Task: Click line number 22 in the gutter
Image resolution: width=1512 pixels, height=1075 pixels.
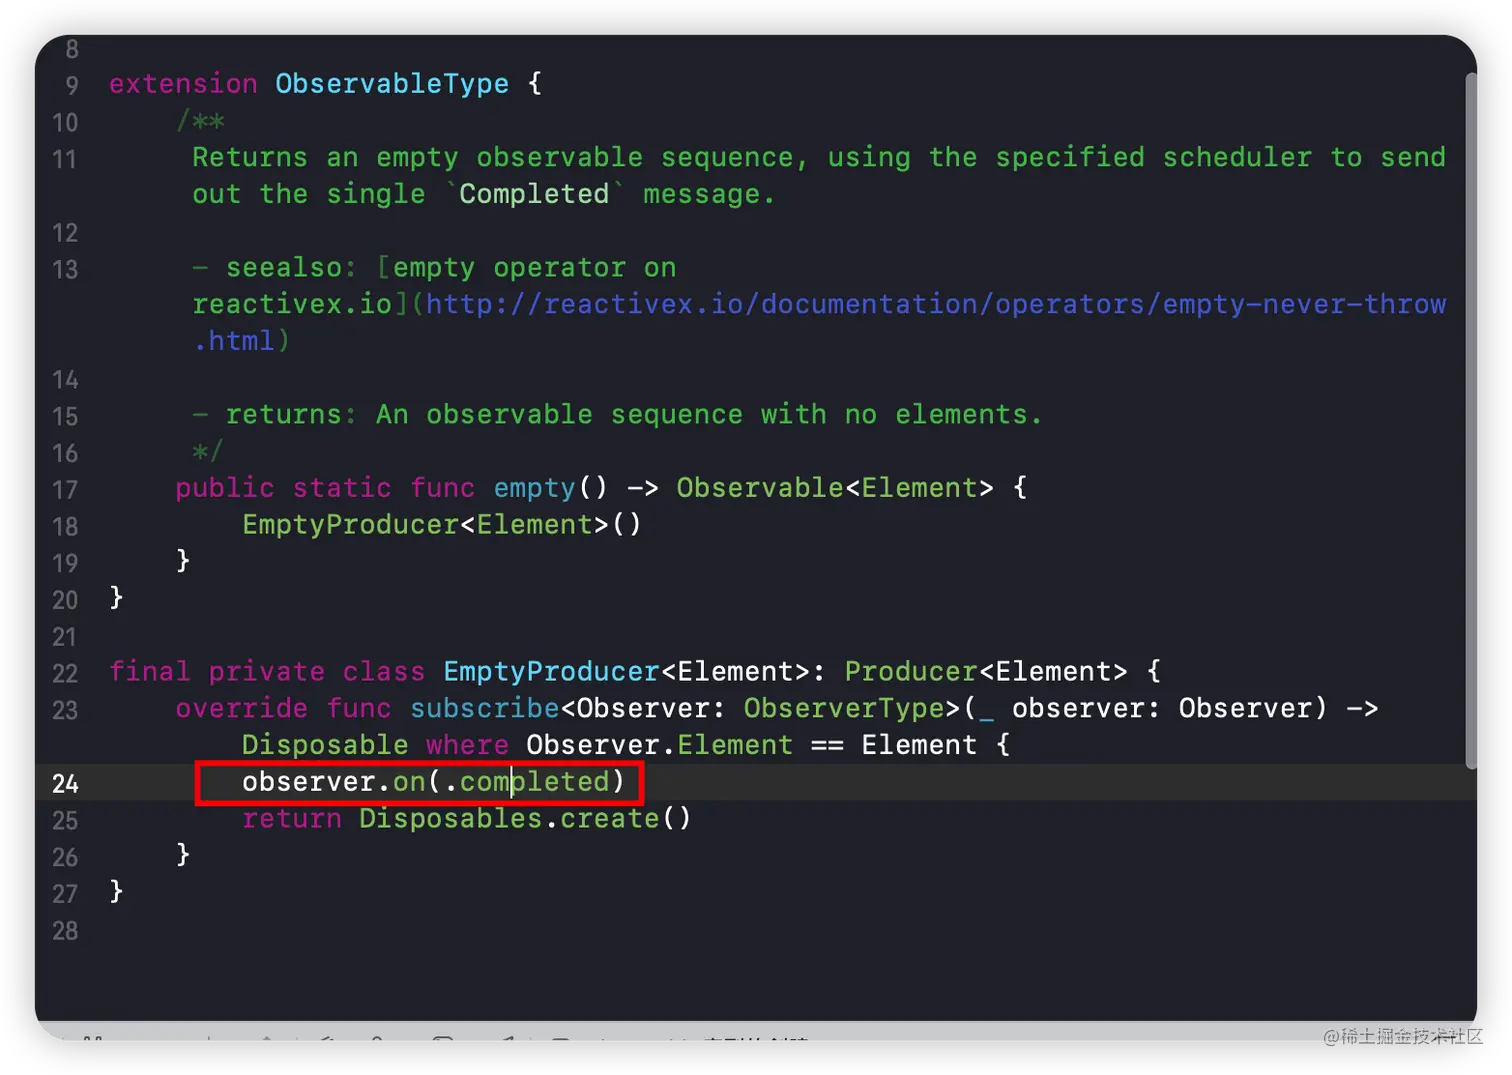Action: click(65, 674)
